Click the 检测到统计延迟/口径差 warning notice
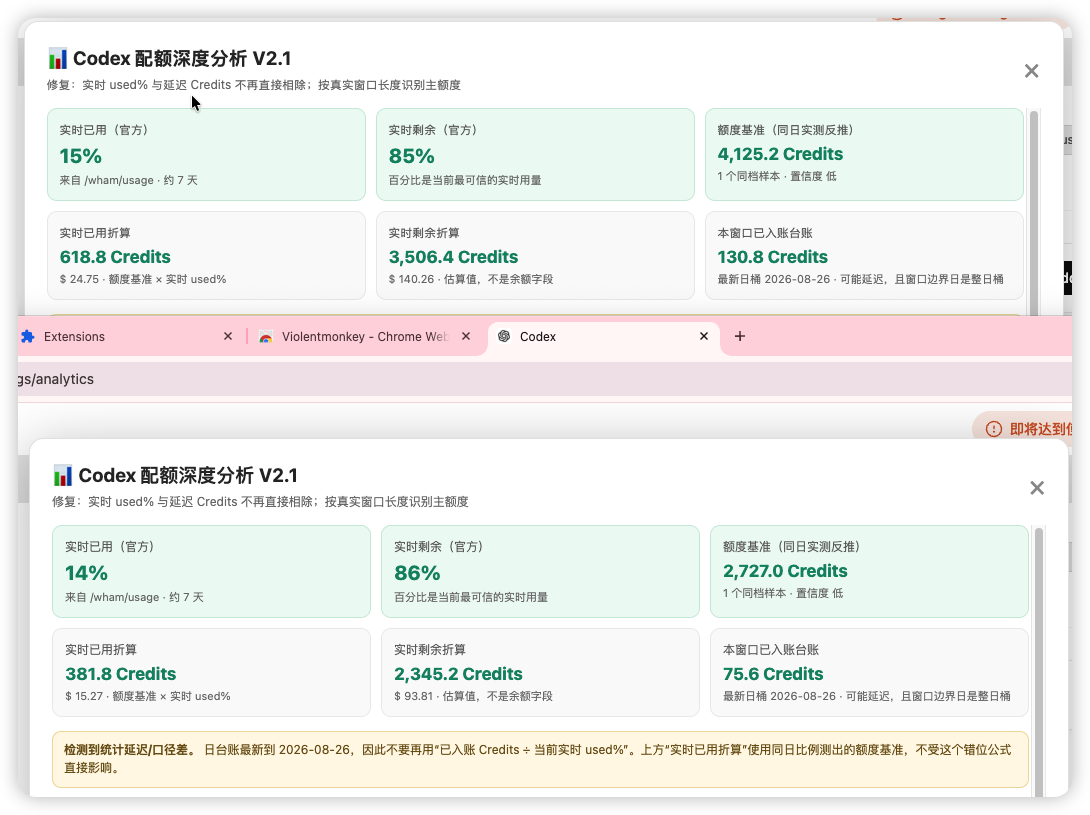Viewport: 1090px width, 815px height. coord(540,759)
